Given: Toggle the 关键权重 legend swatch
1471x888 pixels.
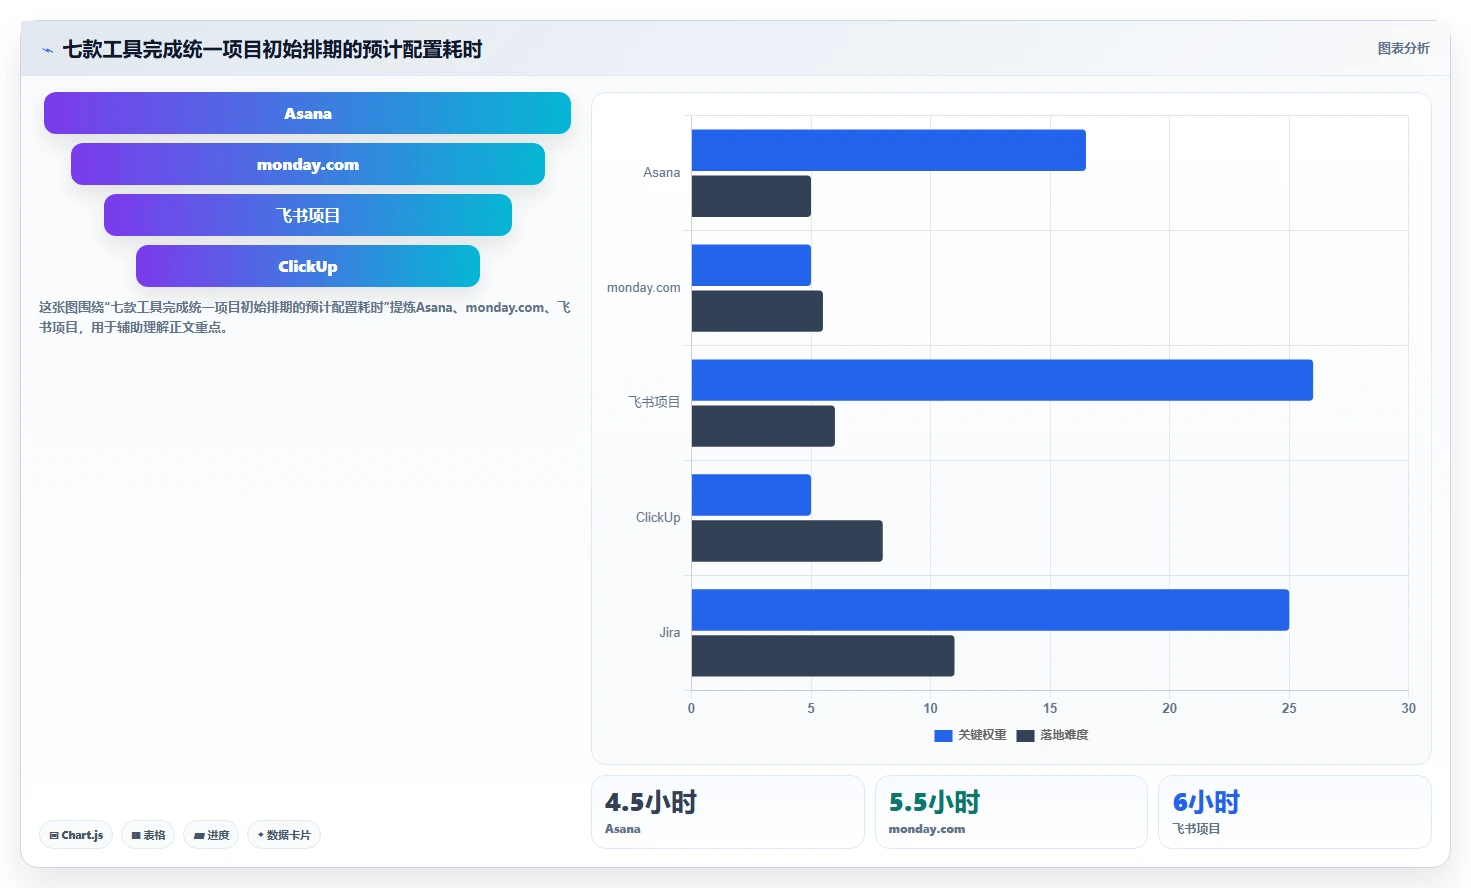Looking at the screenshot, I should pos(943,735).
